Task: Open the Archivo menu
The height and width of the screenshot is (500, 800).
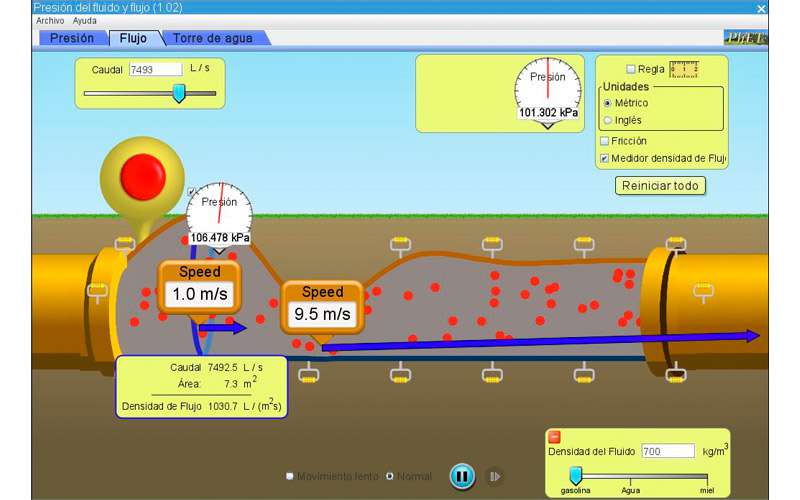Action: 50,20
